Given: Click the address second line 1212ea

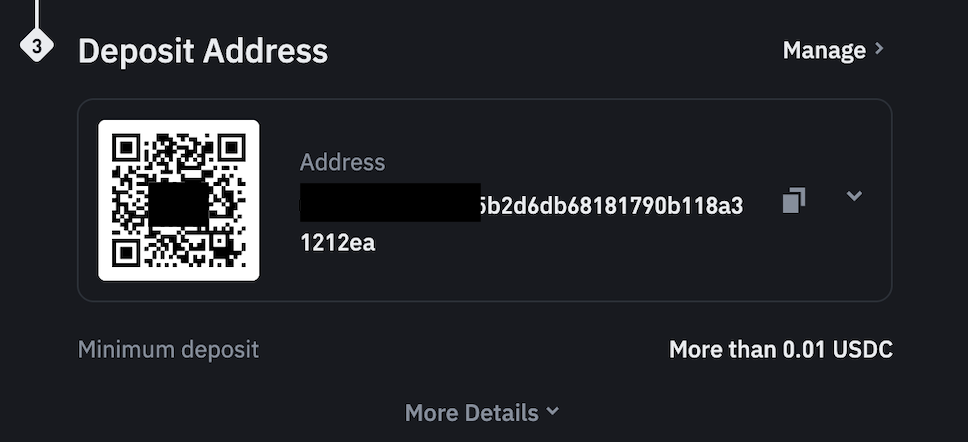Looking at the screenshot, I should tap(337, 242).
